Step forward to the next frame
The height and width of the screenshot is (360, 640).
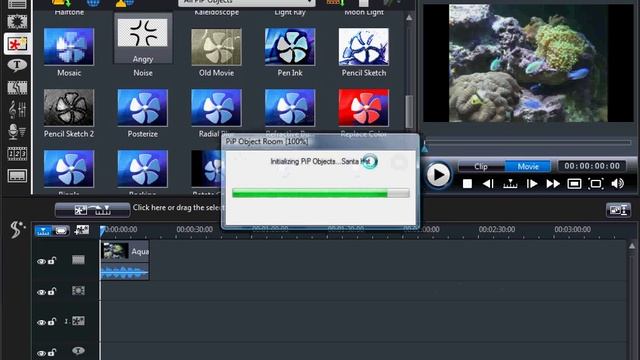pos(532,184)
